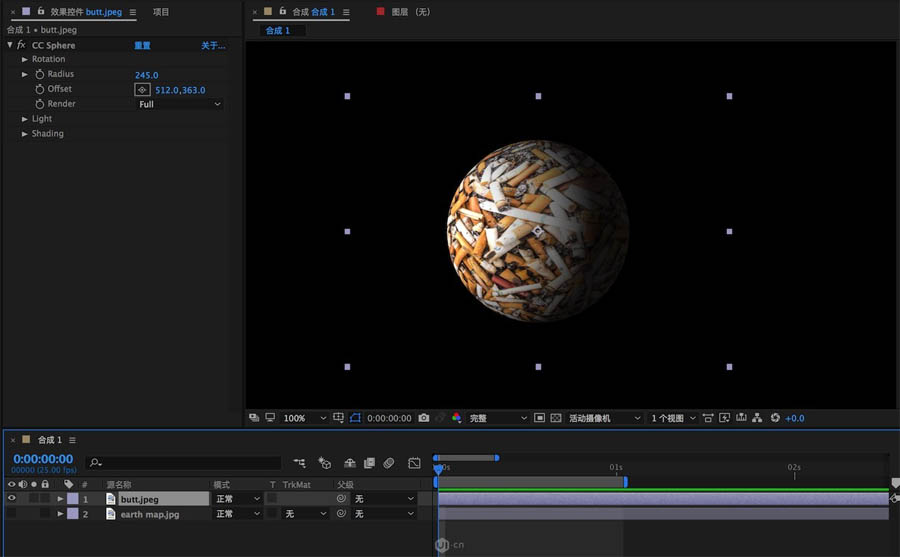Screen dimensions: 900x557
Task: Click the Radius value 245.0
Action: tap(146, 75)
